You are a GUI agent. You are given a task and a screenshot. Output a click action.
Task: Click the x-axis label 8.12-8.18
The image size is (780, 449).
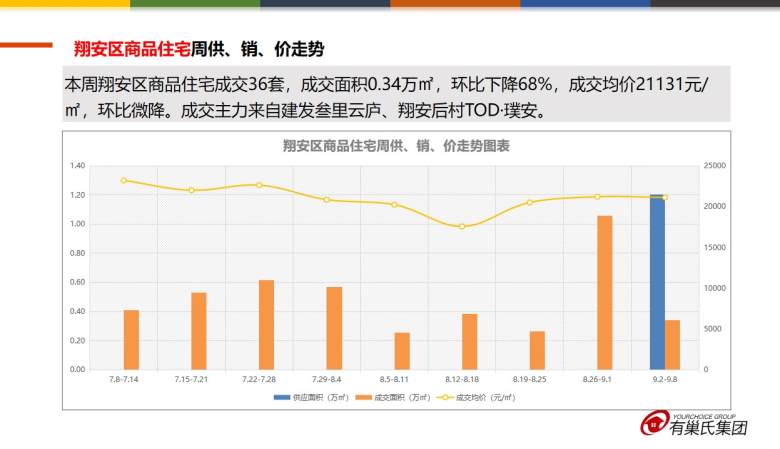[x=462, y=379]
